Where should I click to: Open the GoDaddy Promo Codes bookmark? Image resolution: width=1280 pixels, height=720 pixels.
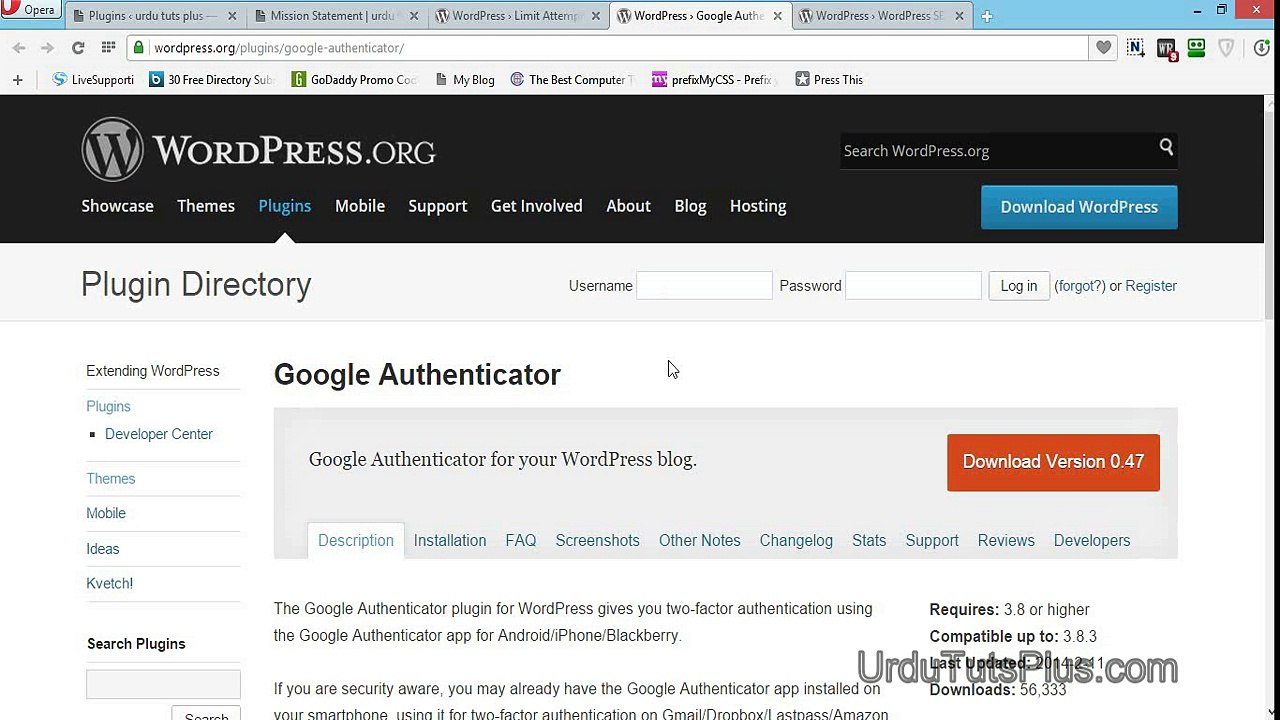[354, 80]
